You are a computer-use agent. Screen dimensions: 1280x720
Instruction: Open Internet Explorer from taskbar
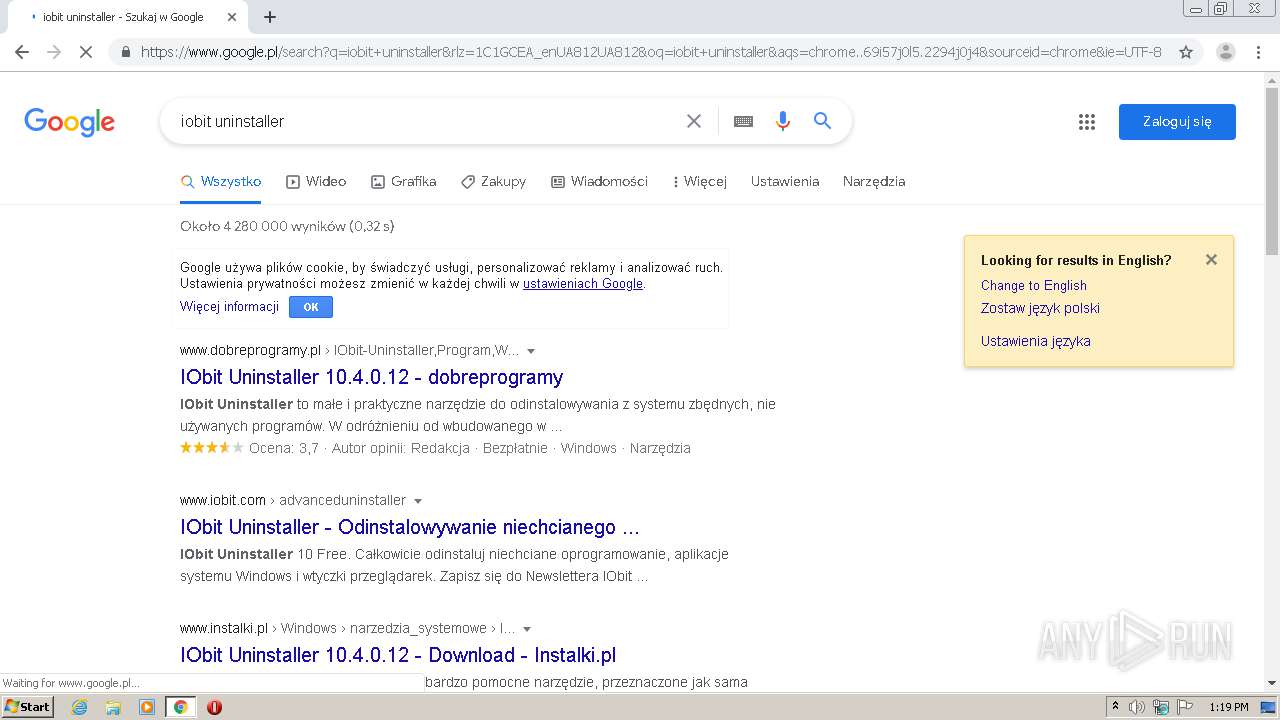tap(79, 707)
